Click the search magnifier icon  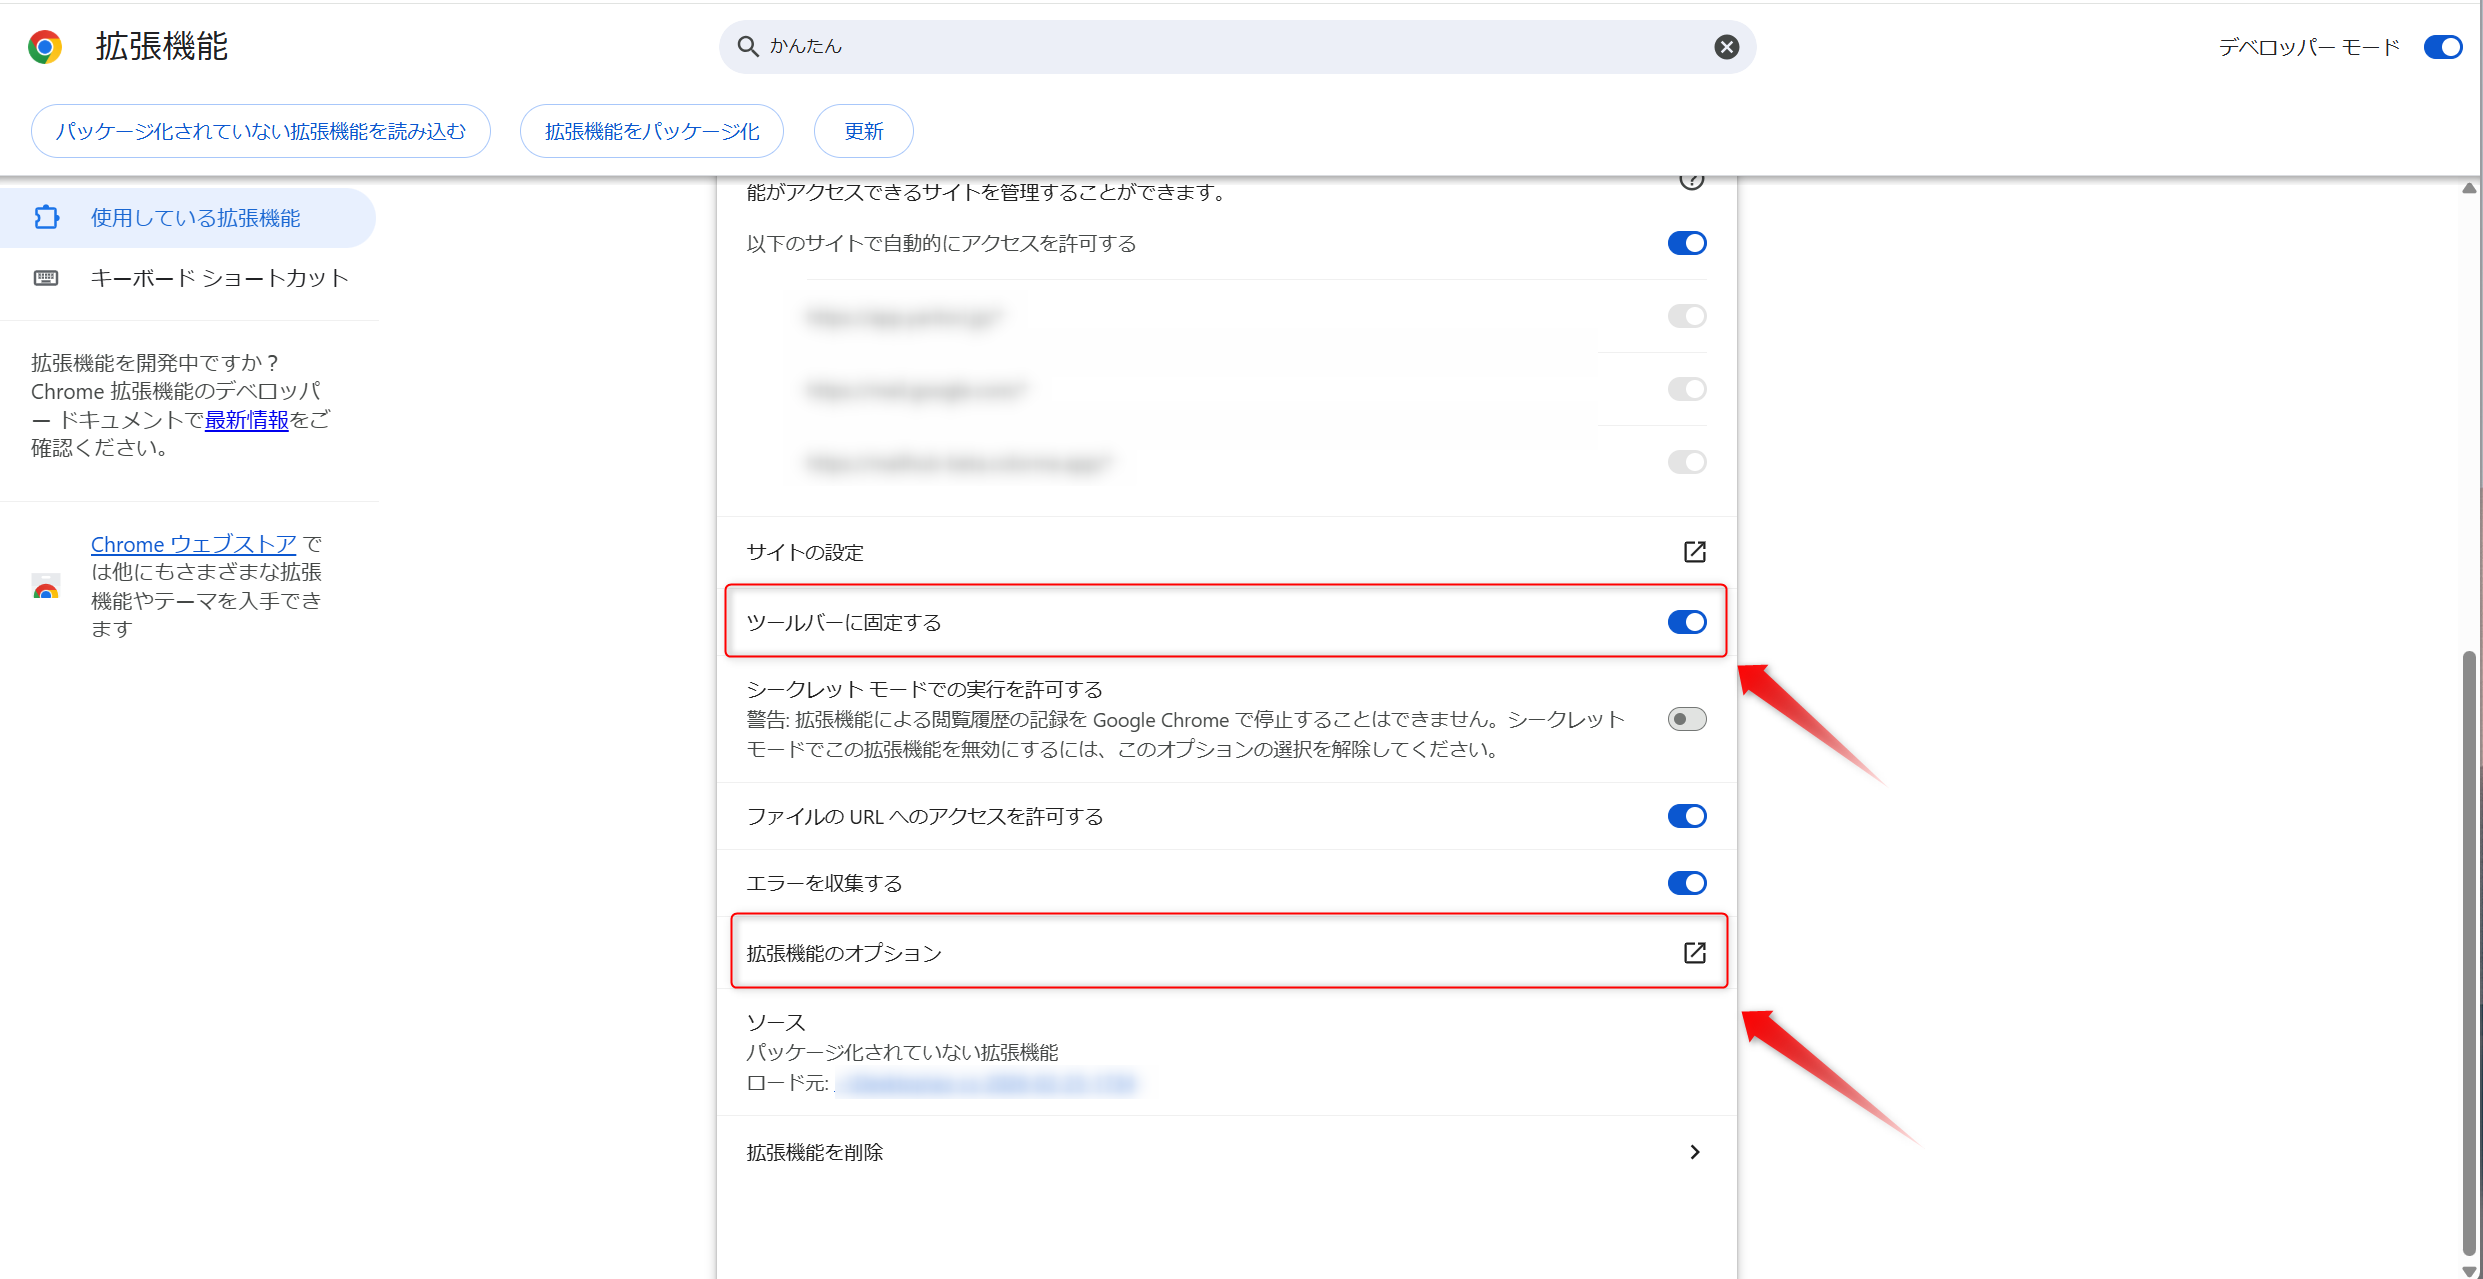click(x=747, y=46)
